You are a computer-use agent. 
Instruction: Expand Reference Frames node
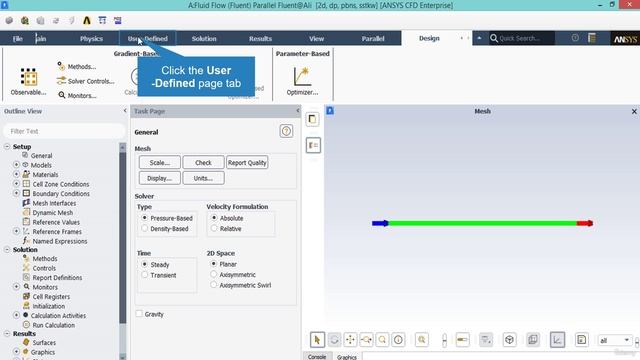point(16,231)
